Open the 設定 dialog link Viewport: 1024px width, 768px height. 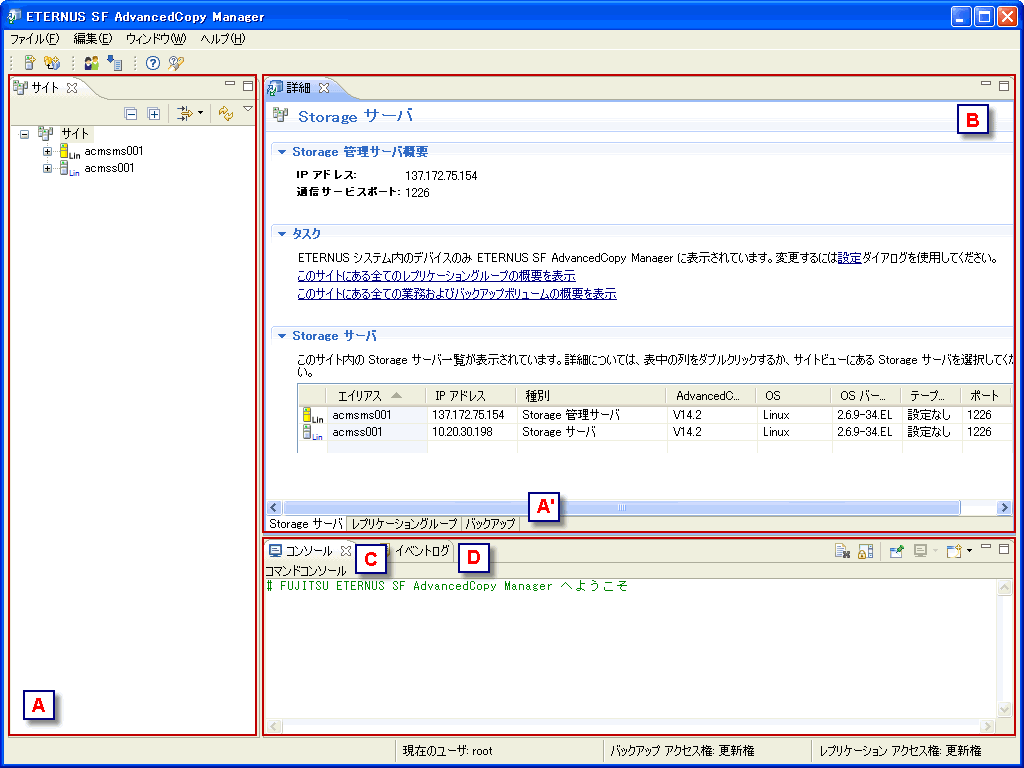pos(850,258)
